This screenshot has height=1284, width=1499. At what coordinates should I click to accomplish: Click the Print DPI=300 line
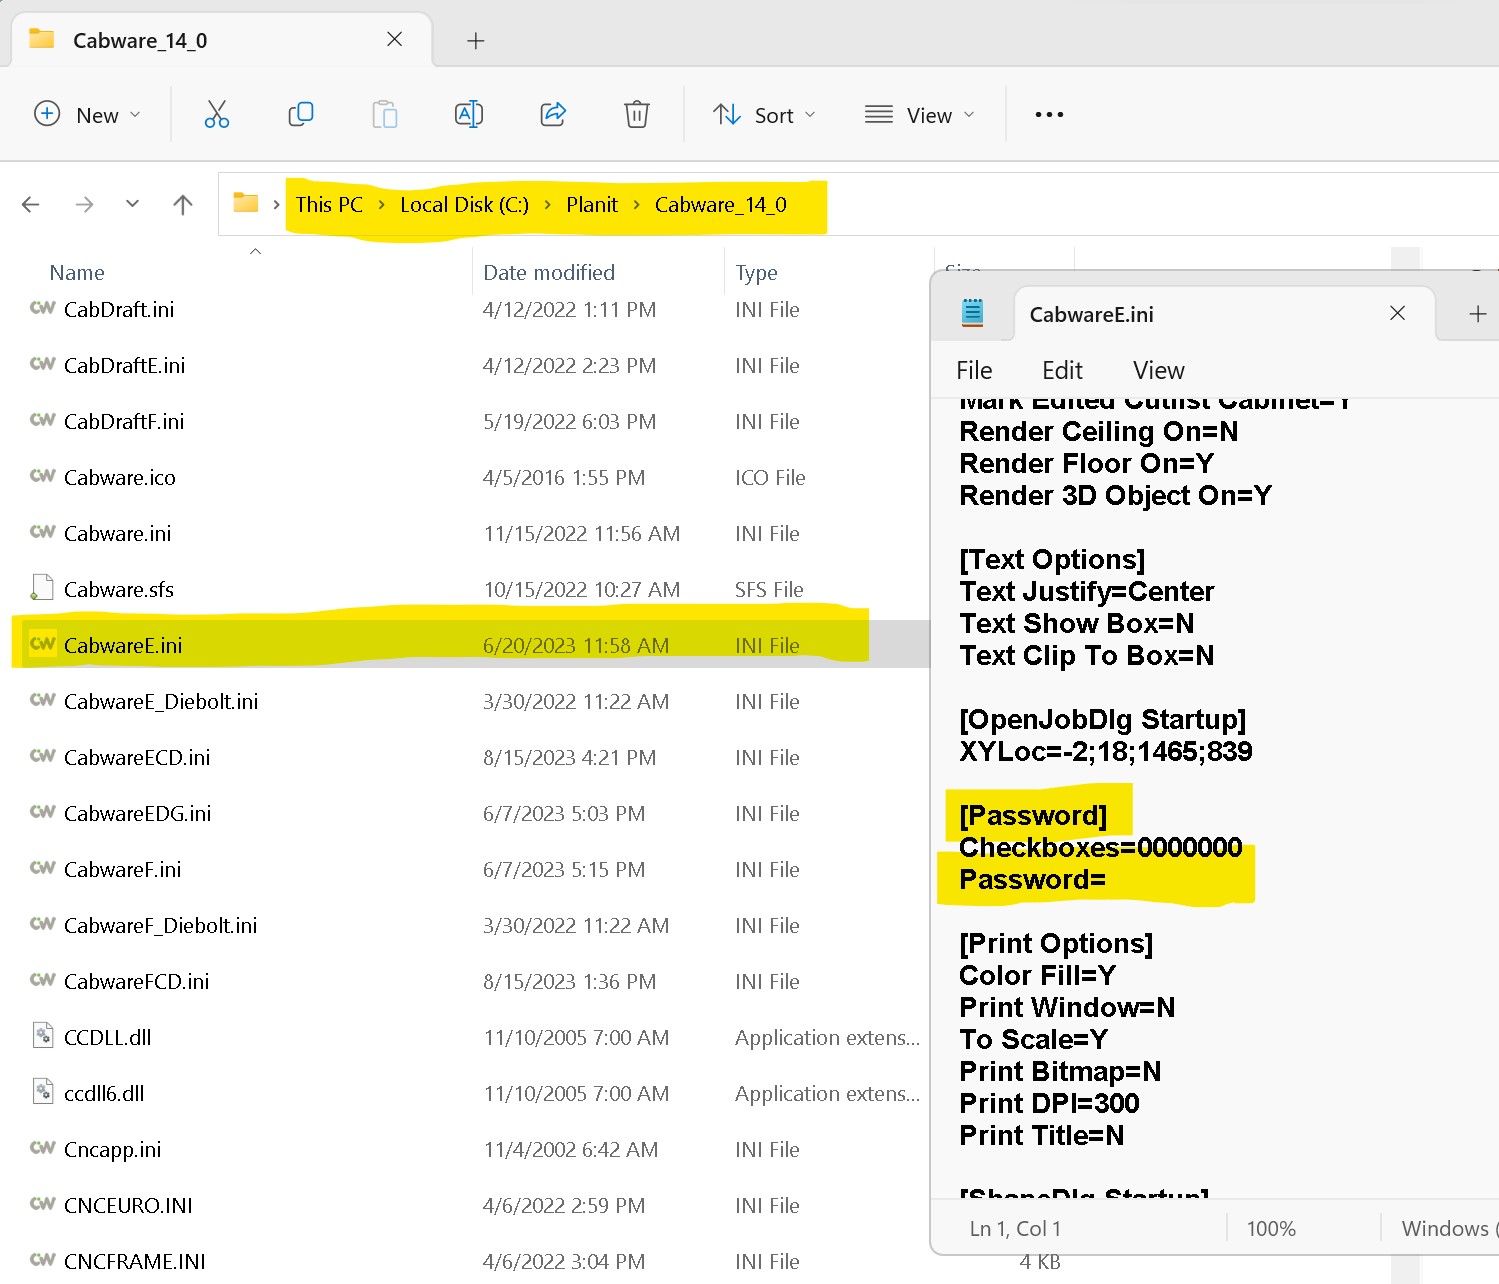(x=1049, y=1104)
